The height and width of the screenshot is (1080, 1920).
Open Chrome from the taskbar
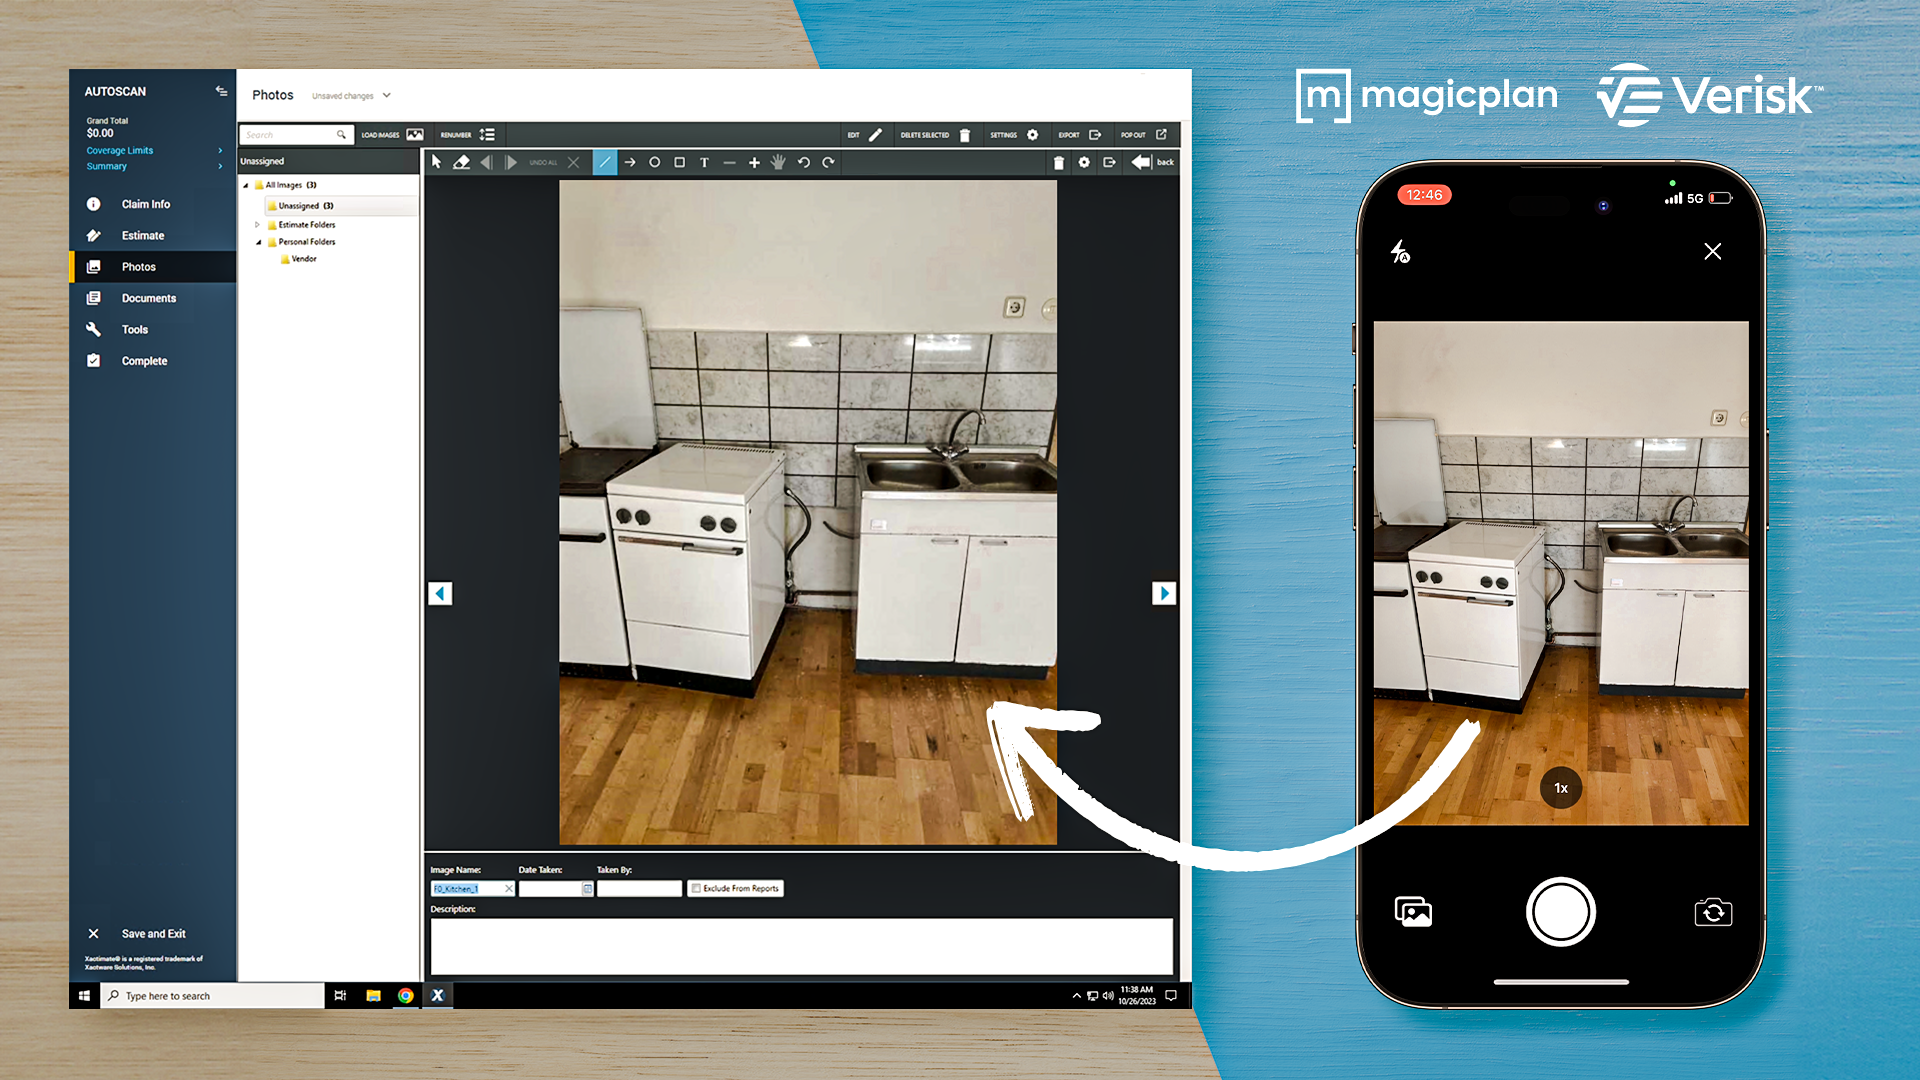pyautogui.click(x=405, y=996)
